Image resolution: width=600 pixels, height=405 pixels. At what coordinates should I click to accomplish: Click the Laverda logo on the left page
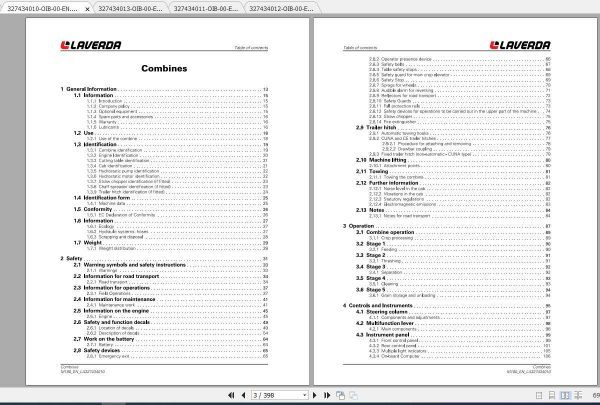pos(91,45)
